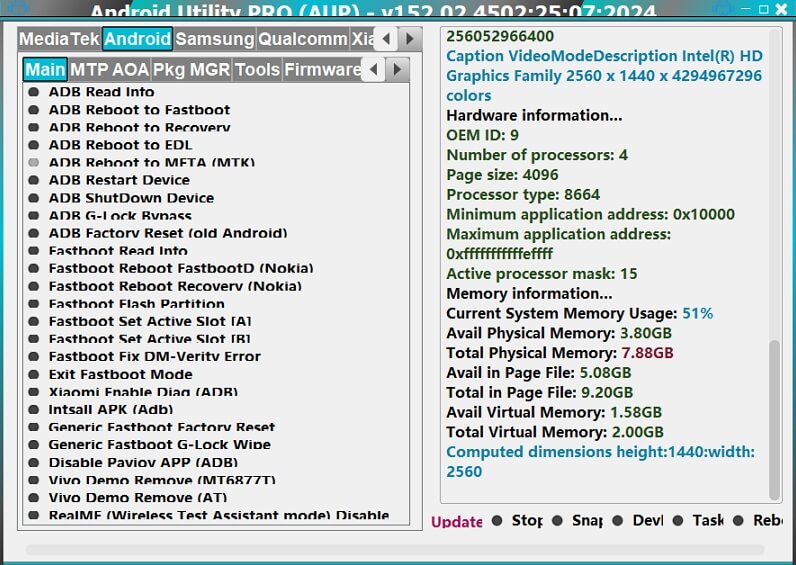Click Number of processors: 4 line
796x565 pixels.
point(537,155)
